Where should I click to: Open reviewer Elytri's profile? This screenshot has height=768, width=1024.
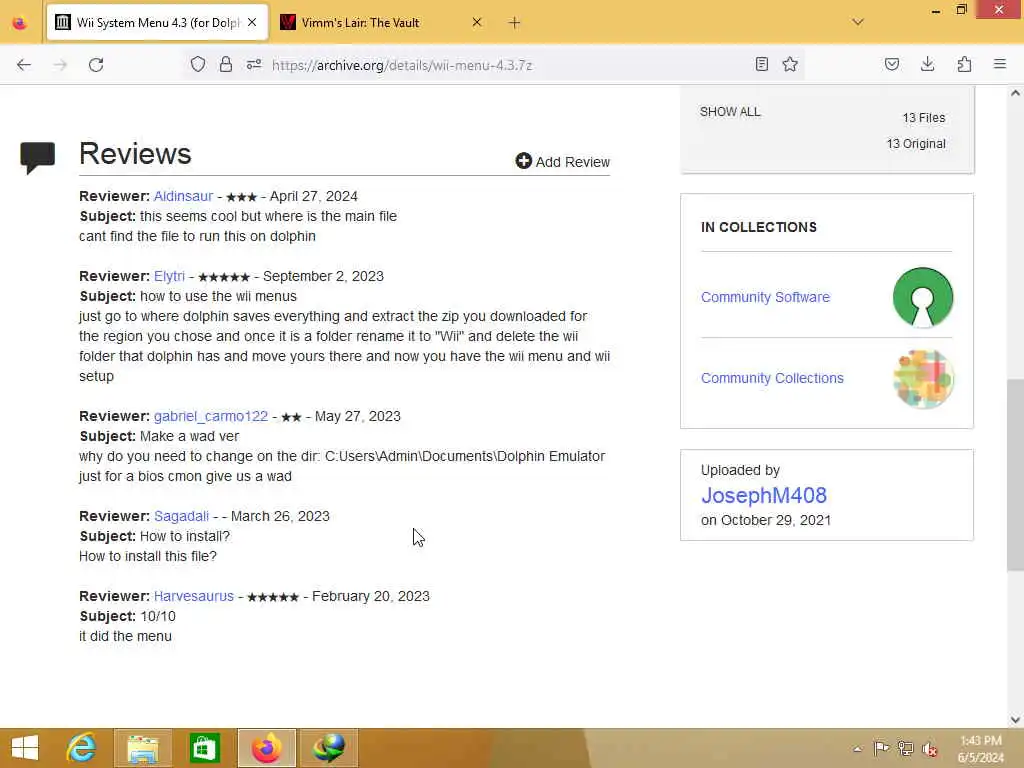pos(169,276)
